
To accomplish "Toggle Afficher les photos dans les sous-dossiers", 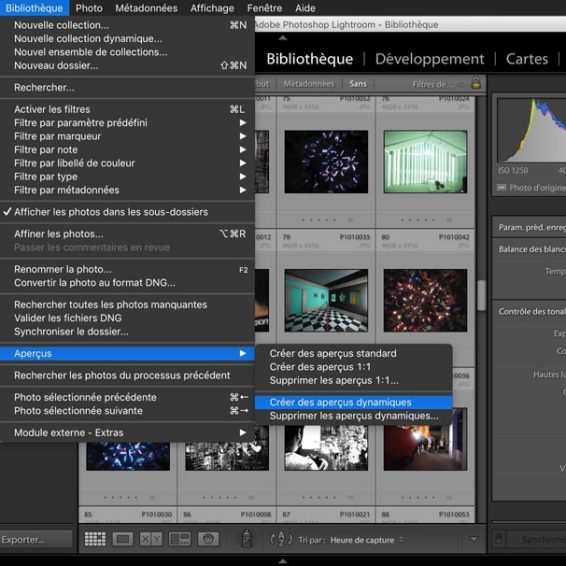I will pos(127,212).
